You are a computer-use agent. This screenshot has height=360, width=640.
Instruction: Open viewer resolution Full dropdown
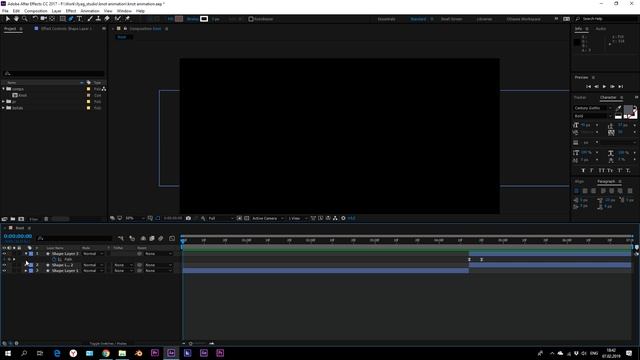(x=220, y=218)
